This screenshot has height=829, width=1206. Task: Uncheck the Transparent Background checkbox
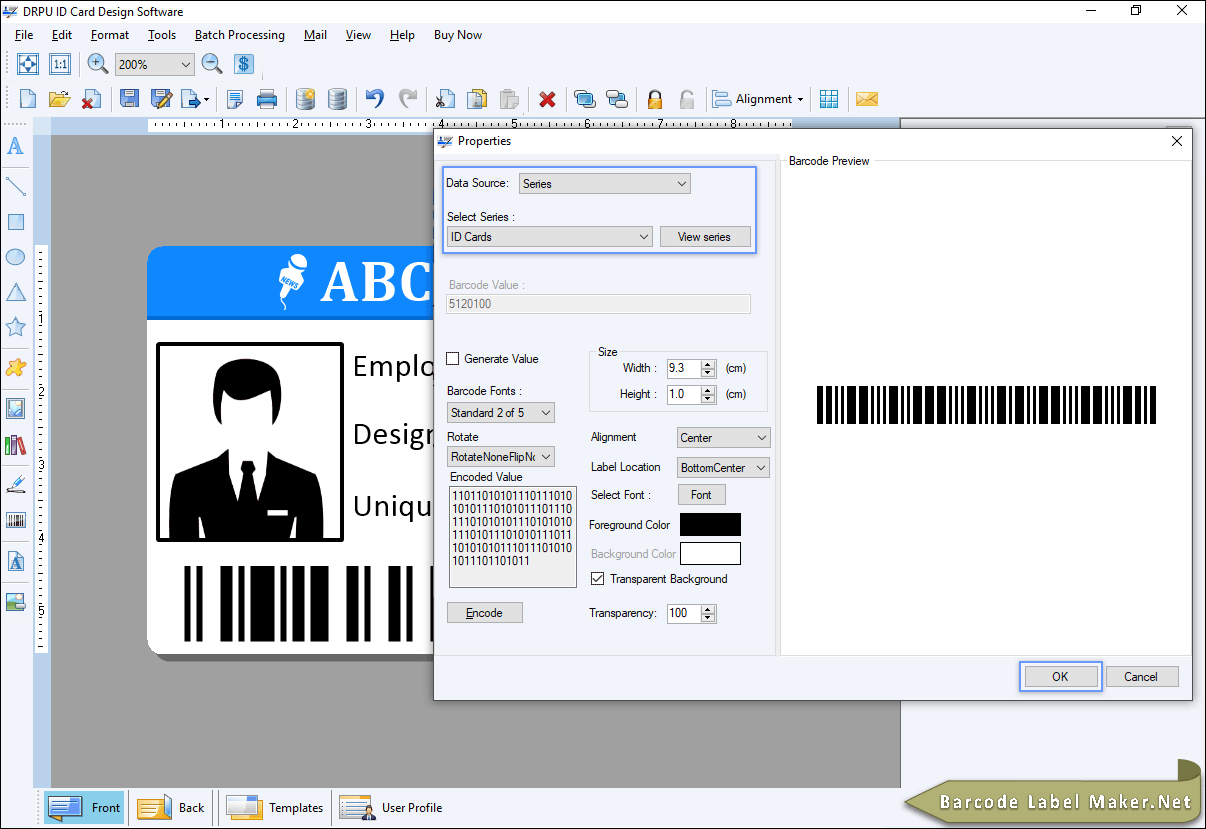coord(598,579)
